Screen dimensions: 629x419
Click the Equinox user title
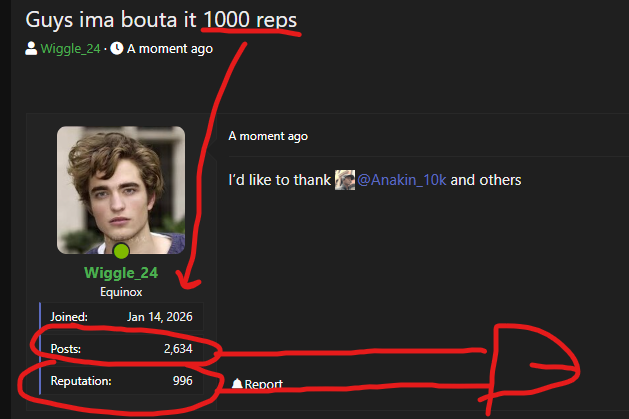(121, 292)
